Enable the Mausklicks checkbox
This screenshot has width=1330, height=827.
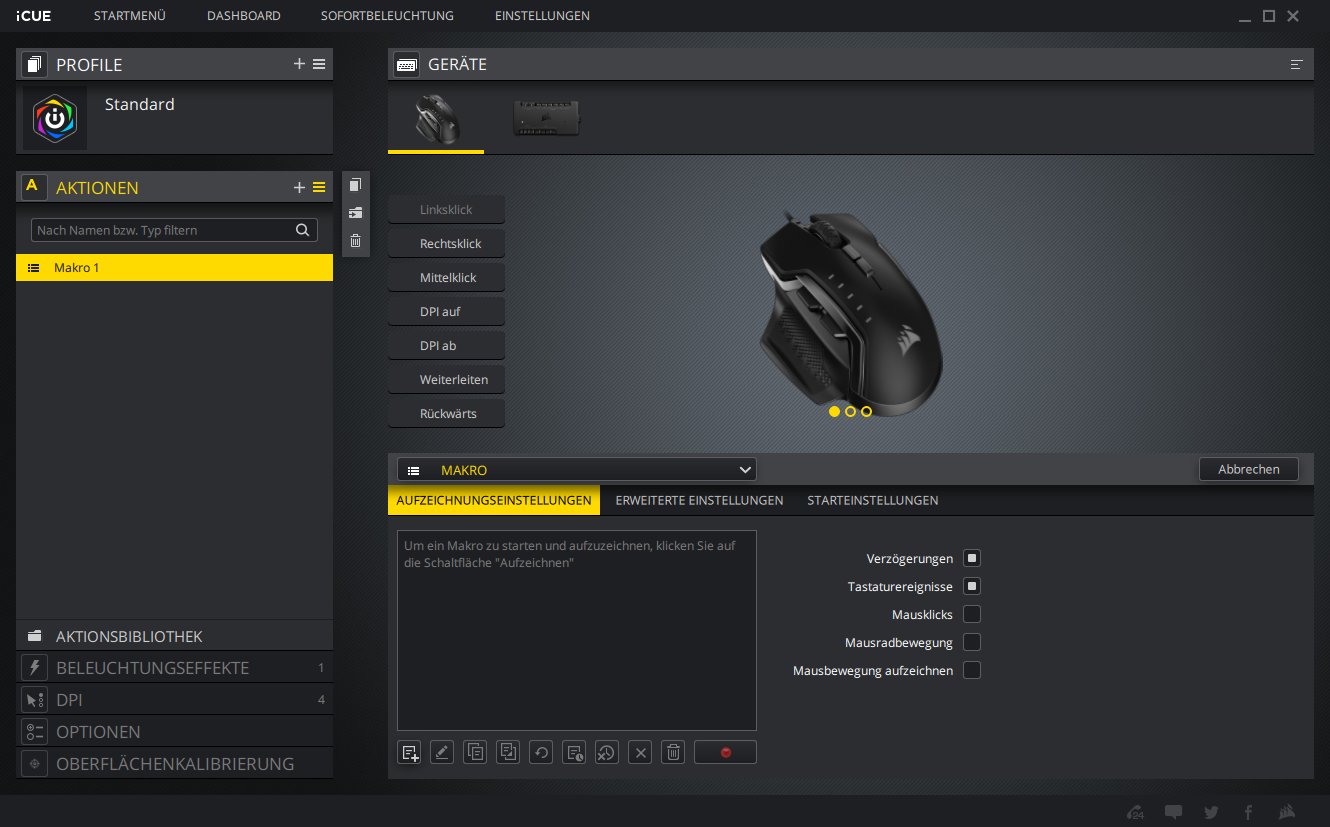(x=972, y=614)
